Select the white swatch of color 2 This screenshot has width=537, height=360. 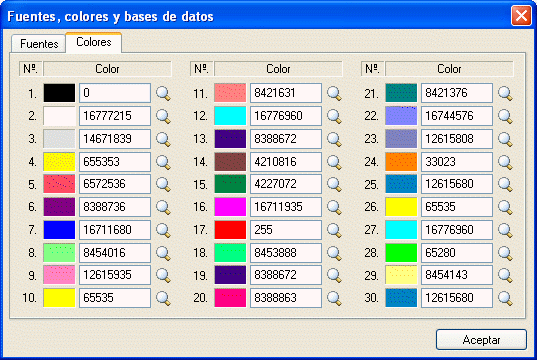point(59,116)
